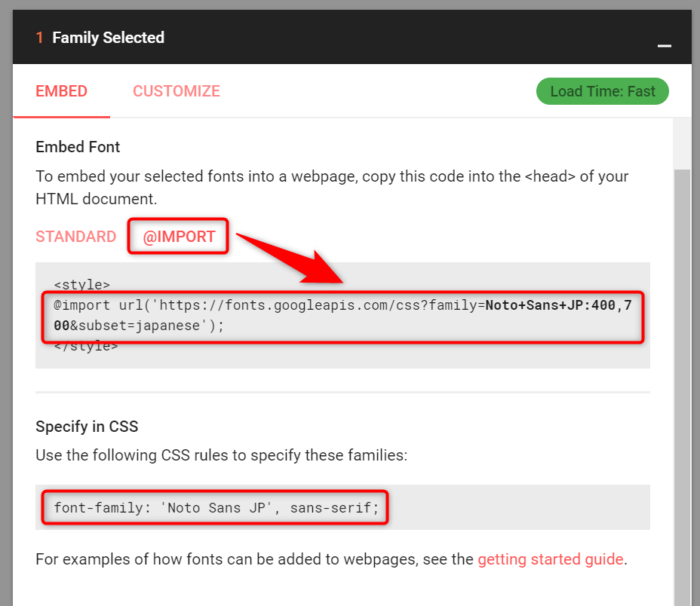Select the @IMPORT embed option

(179, 237)
